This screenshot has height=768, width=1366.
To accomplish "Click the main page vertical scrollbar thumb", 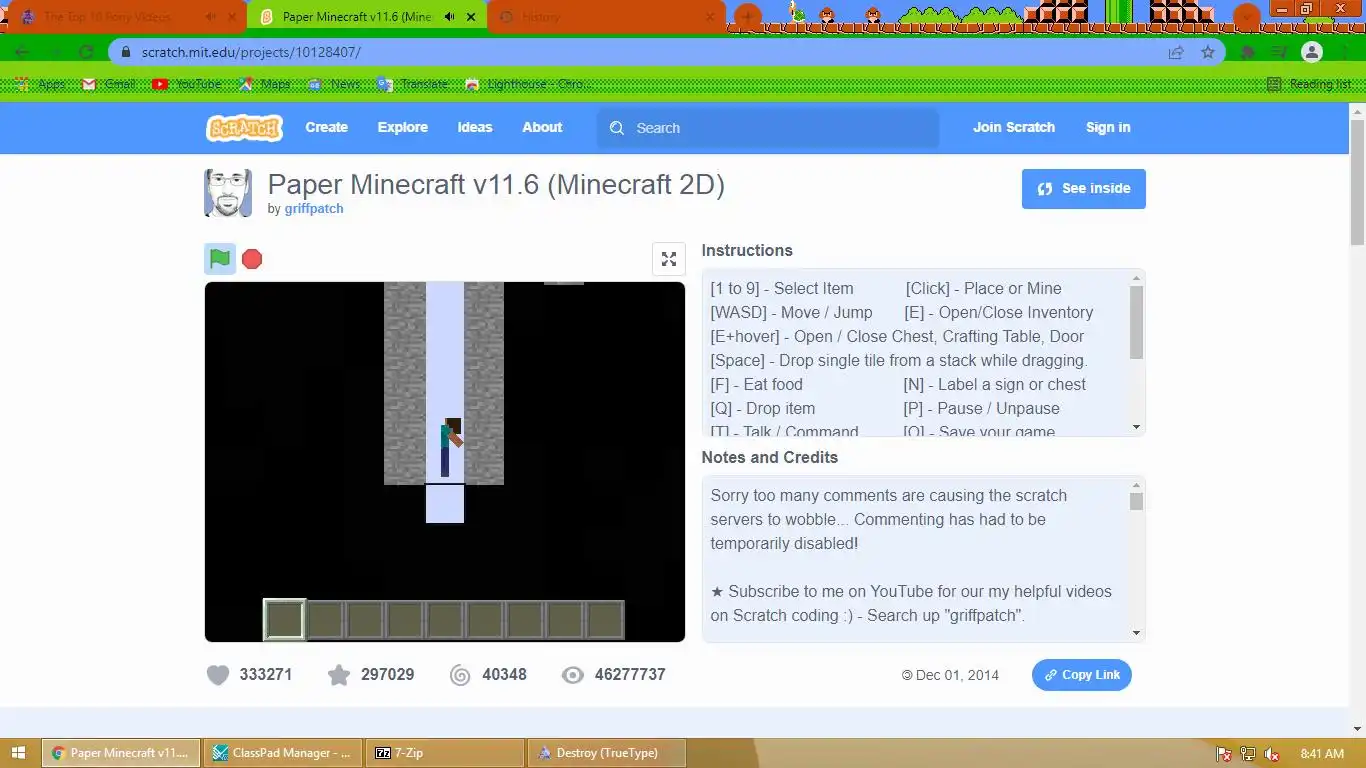I will coord(1357,183).
